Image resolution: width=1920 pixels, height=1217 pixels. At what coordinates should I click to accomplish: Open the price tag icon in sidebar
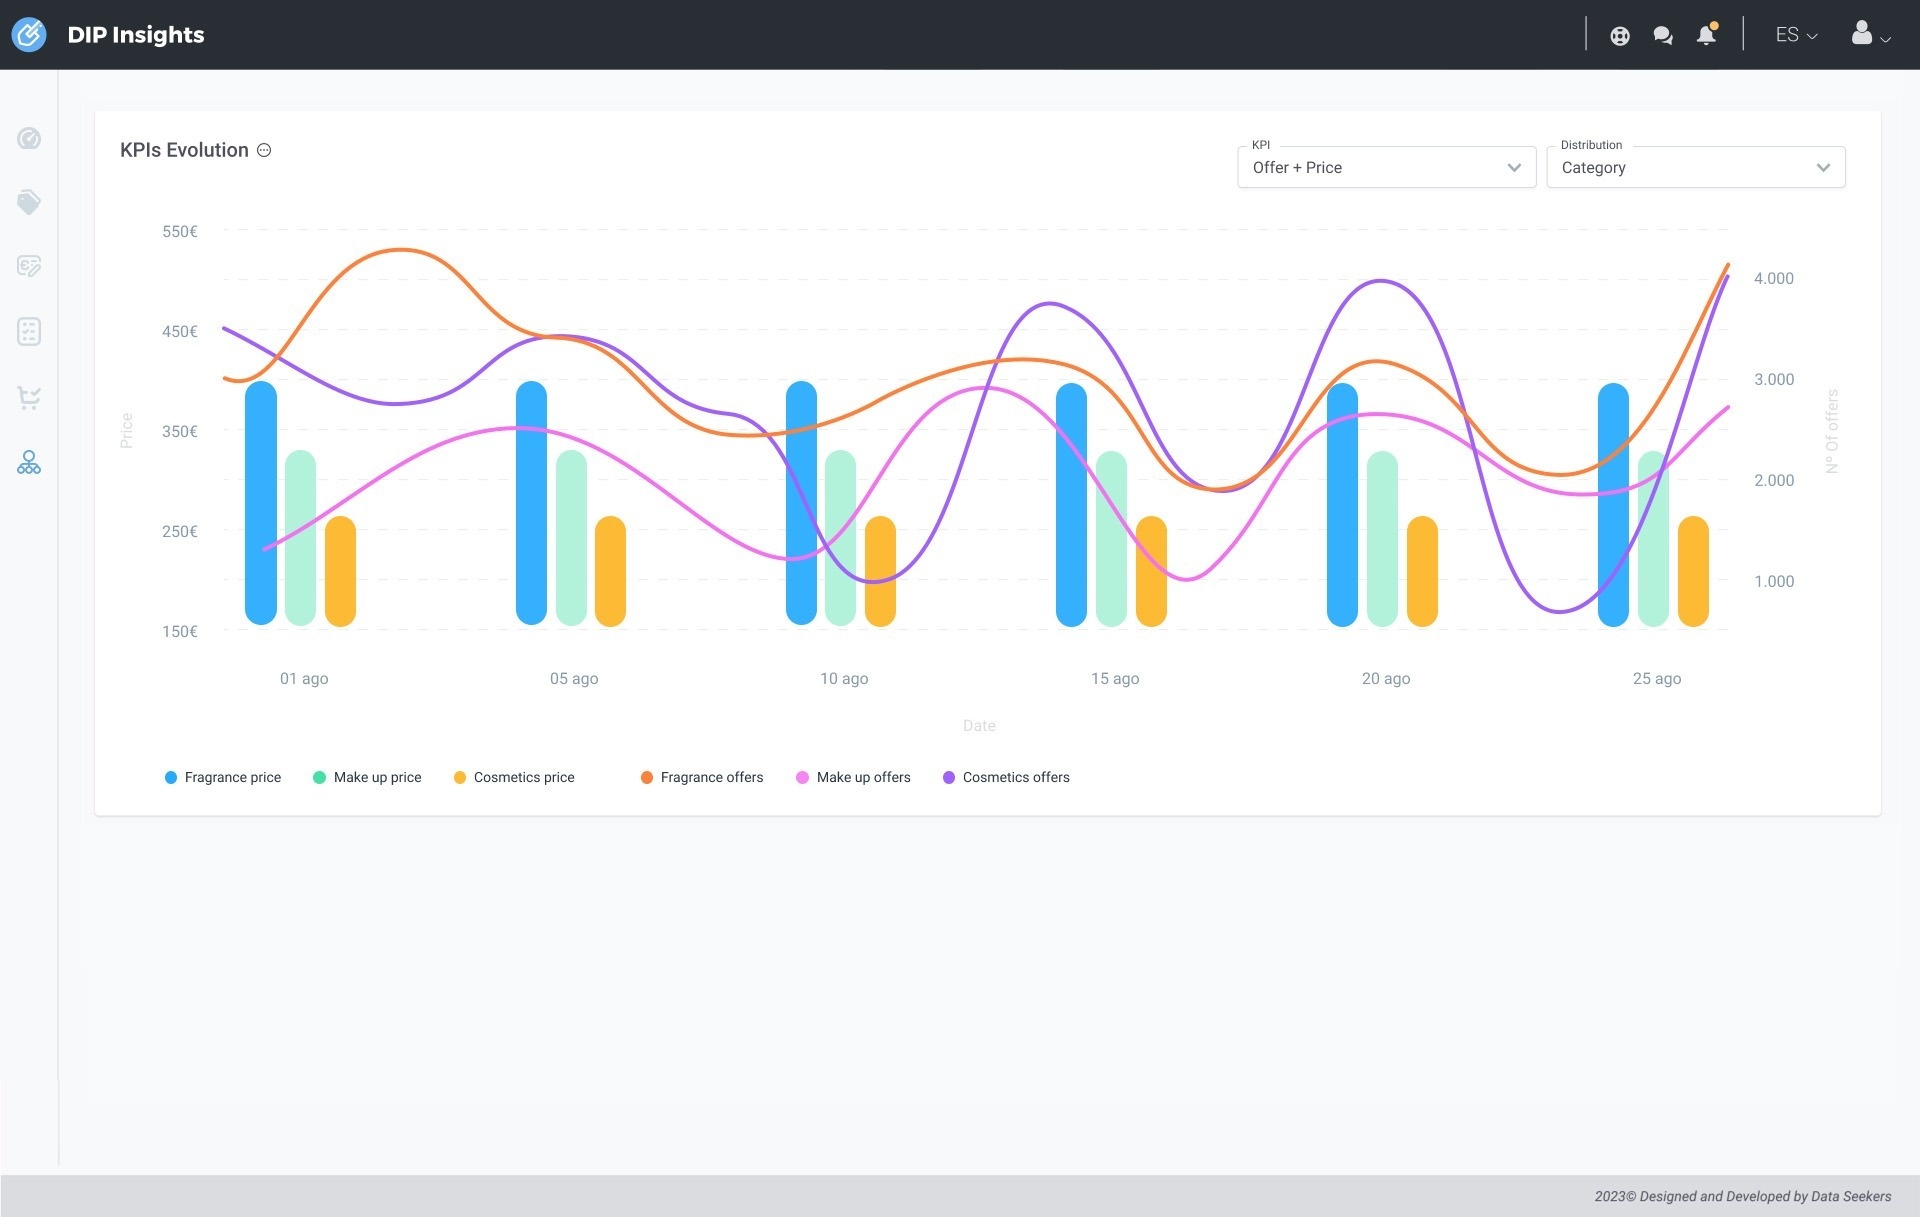tap(29, 202)
